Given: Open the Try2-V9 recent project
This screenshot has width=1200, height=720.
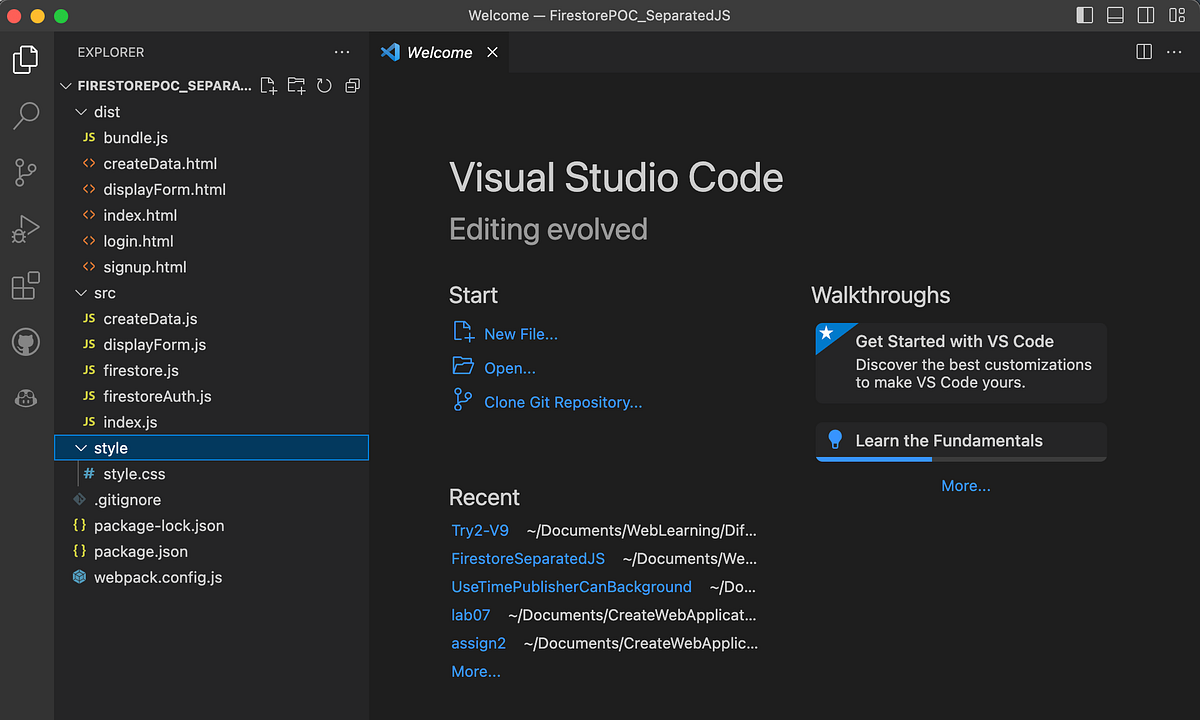Looking at the screenshot, I should click(x=479, y=530).
